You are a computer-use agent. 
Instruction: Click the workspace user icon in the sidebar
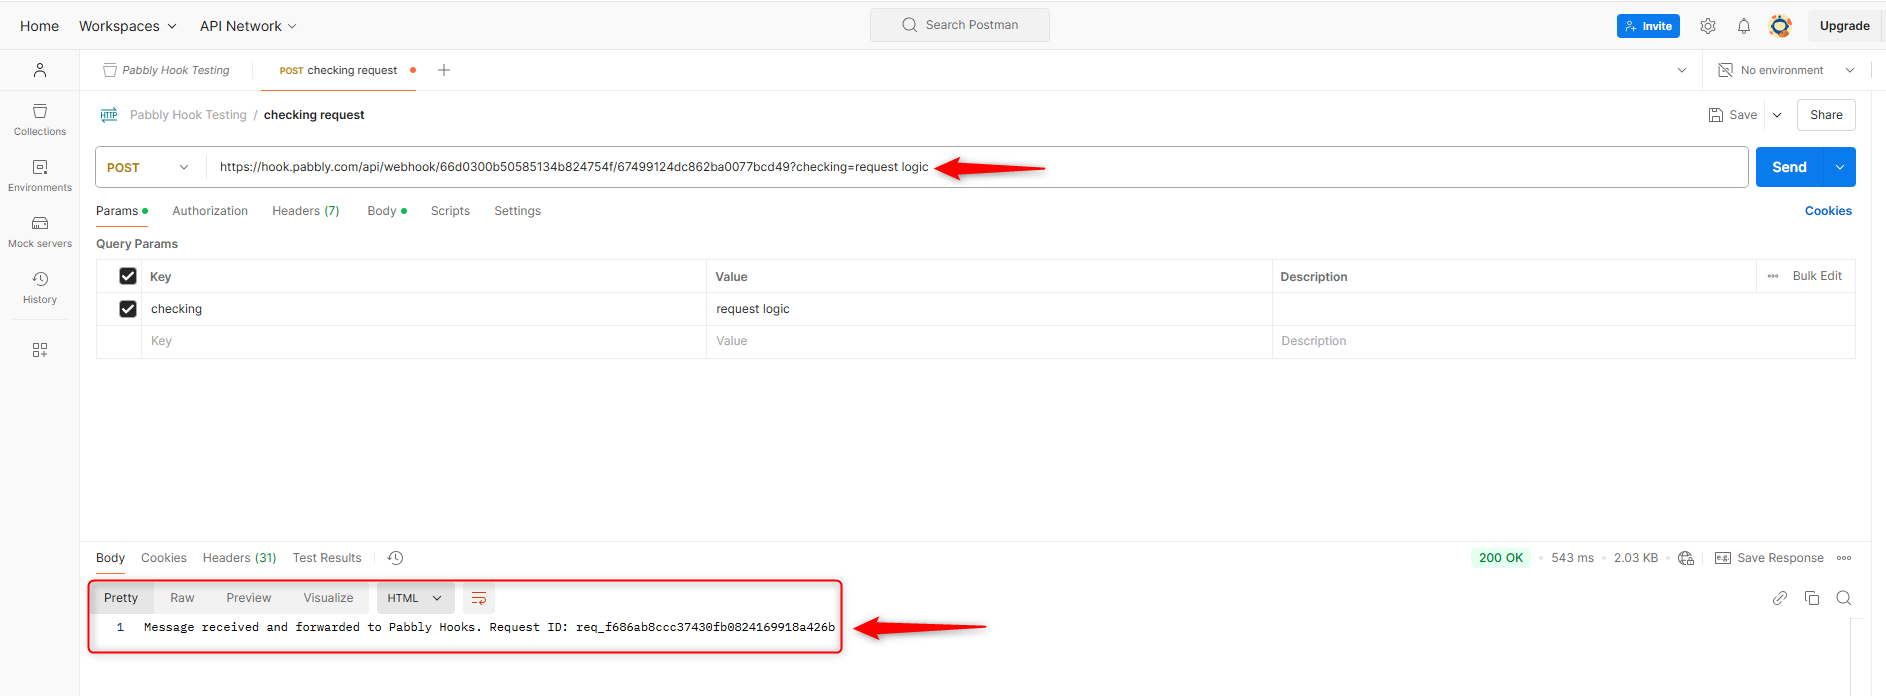tap(40, 70)
